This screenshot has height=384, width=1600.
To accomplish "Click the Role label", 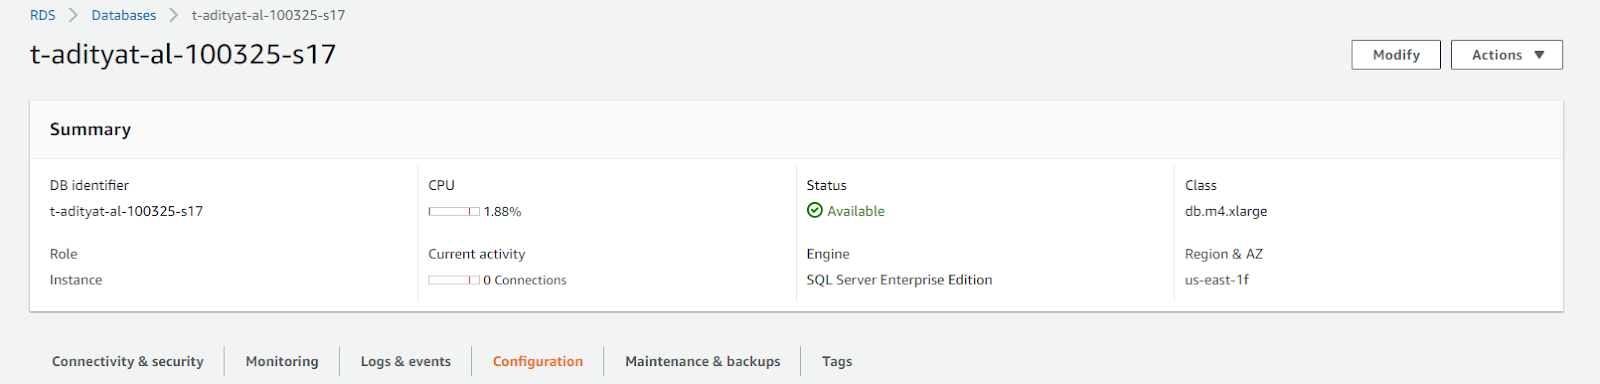I will click(x=63, y=254).
